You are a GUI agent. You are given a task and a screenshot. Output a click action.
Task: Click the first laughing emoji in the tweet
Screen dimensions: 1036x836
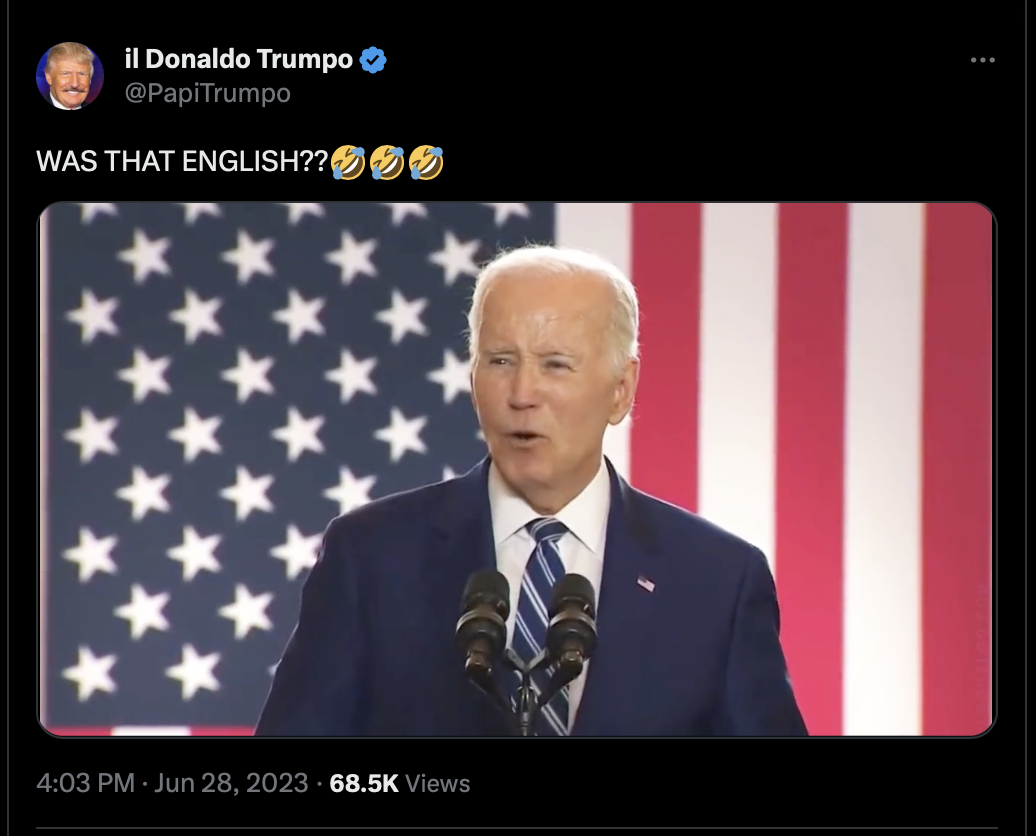pos(348,162)
